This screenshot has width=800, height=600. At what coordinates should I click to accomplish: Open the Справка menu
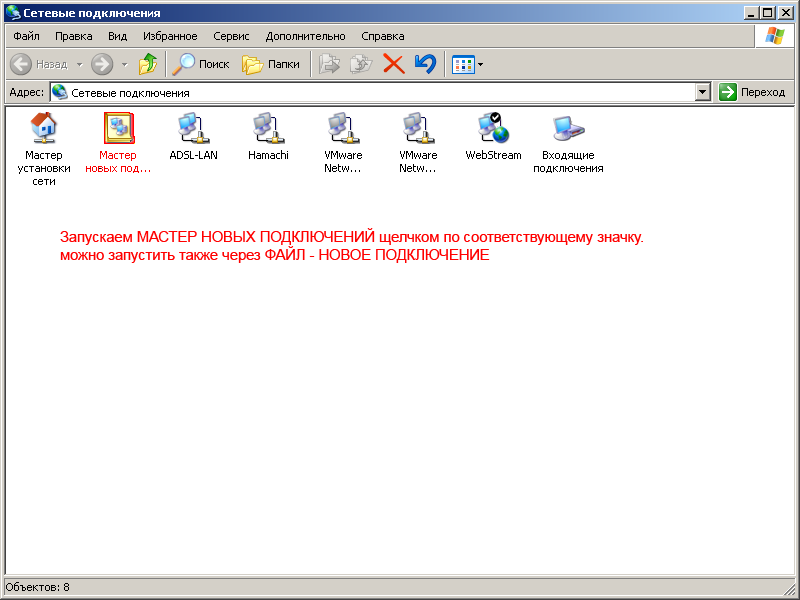[383, 36]
